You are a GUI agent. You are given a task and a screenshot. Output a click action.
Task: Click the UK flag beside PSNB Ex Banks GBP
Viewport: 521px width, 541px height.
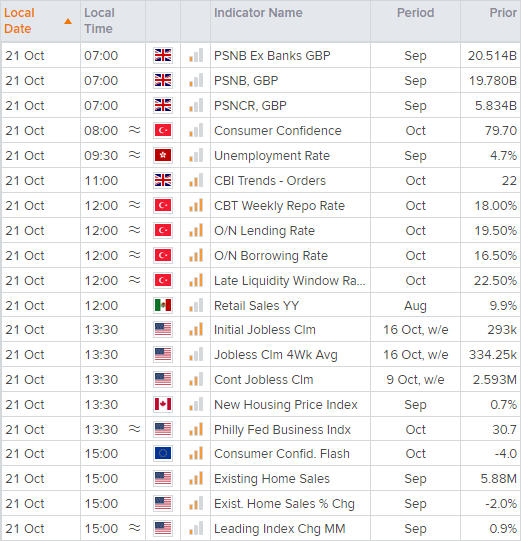163,55
